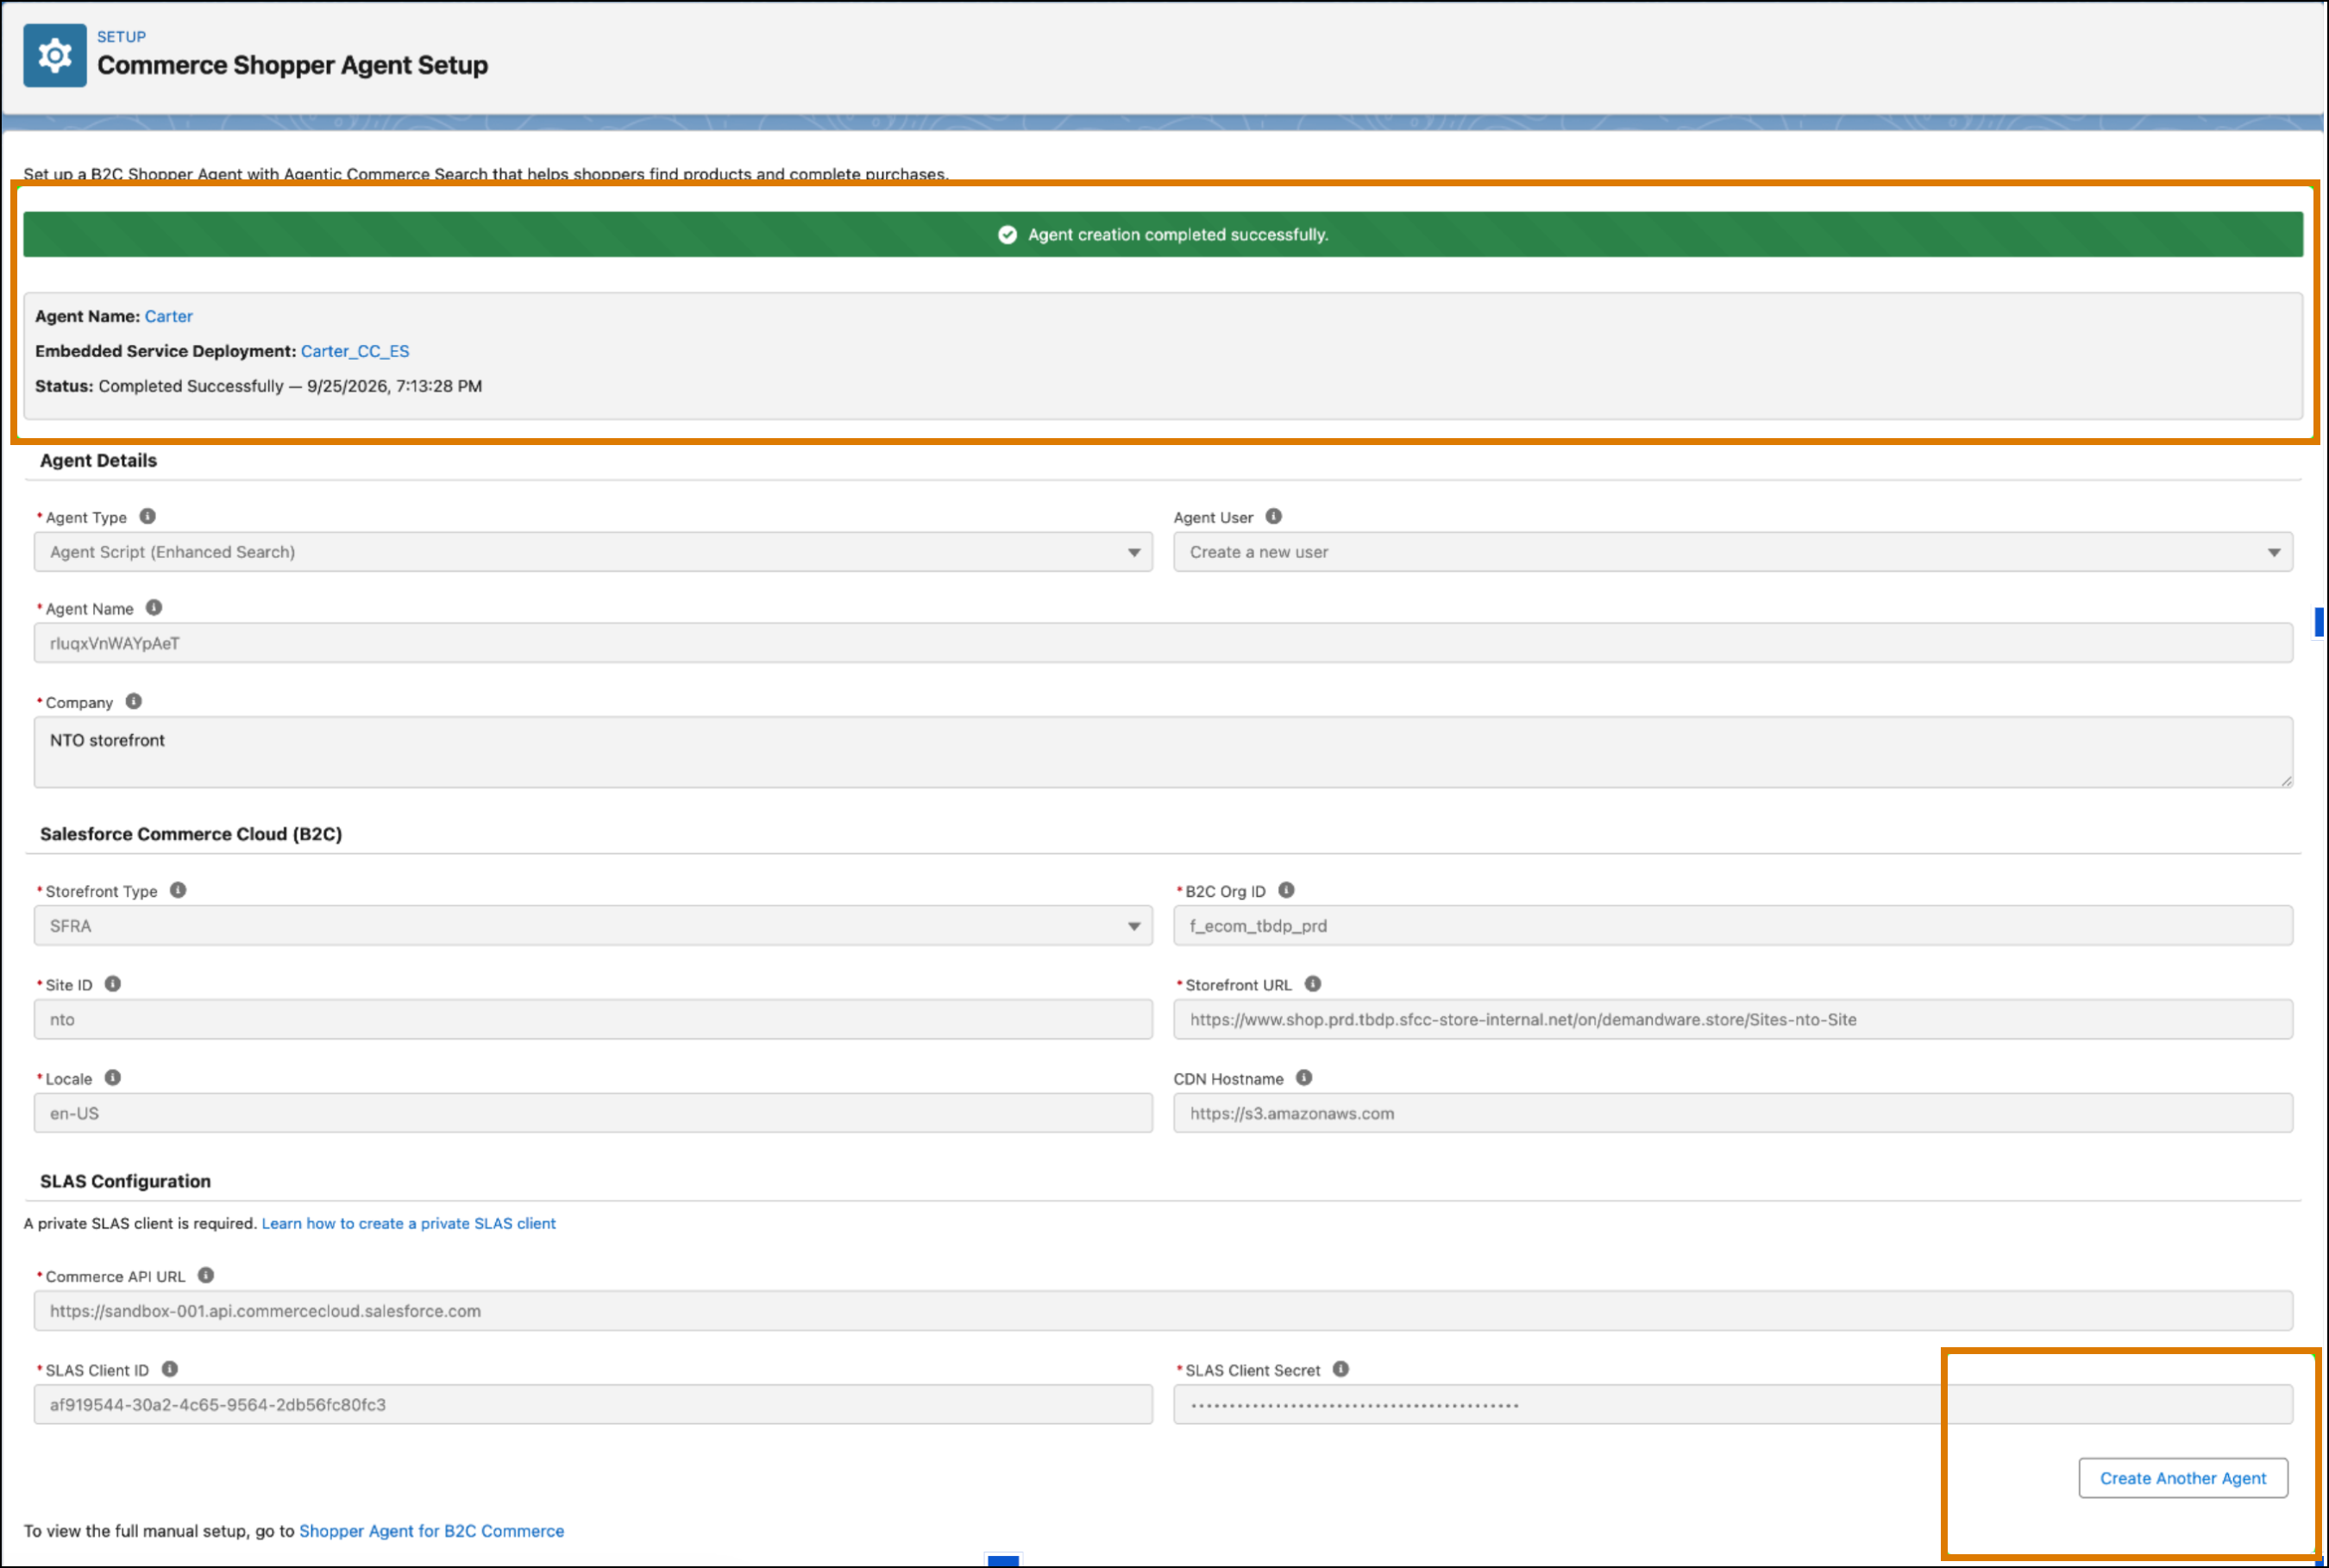Click the 'Completed Successfully — 9/25/2026, 7:13:28 PM' status text
2329x1568 pixels.
(290, 386)
